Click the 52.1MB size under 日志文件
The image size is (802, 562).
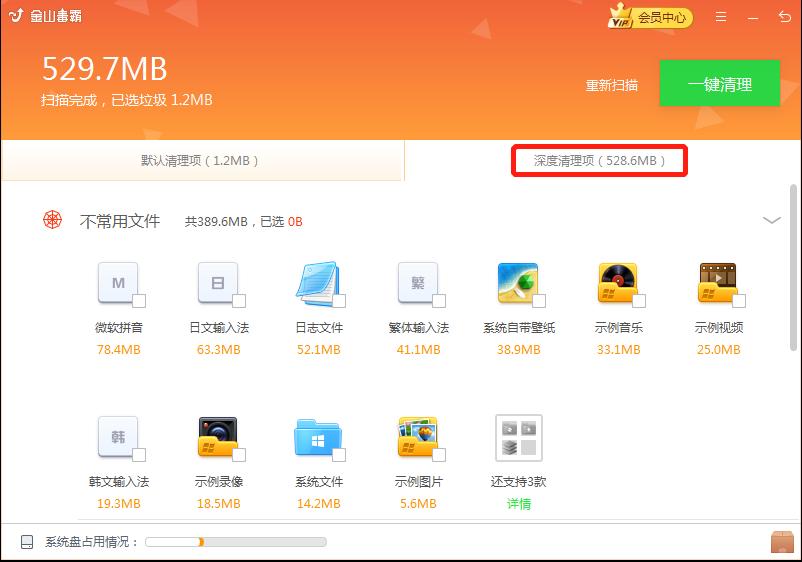pos(318,350)
